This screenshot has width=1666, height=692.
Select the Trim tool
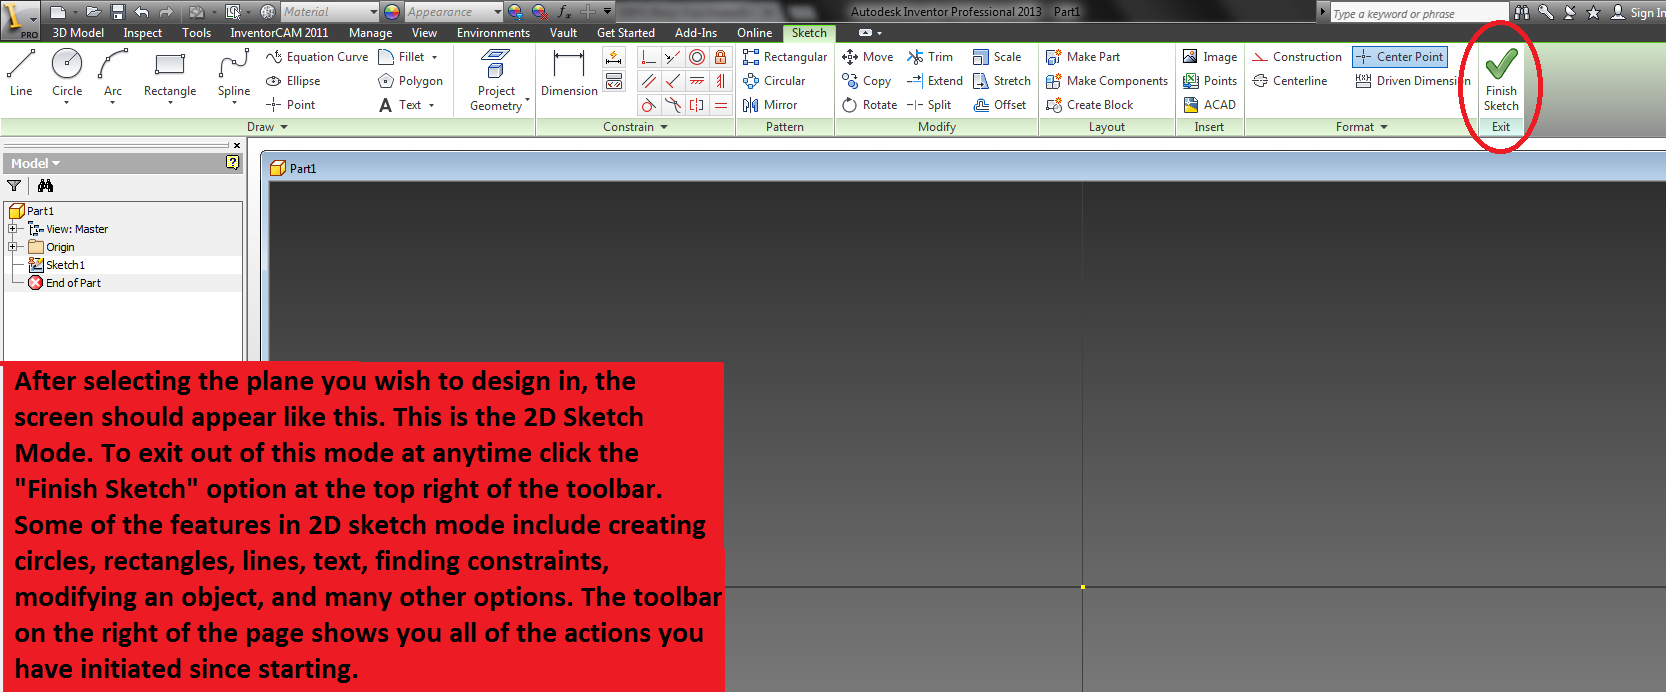[930, 57]
